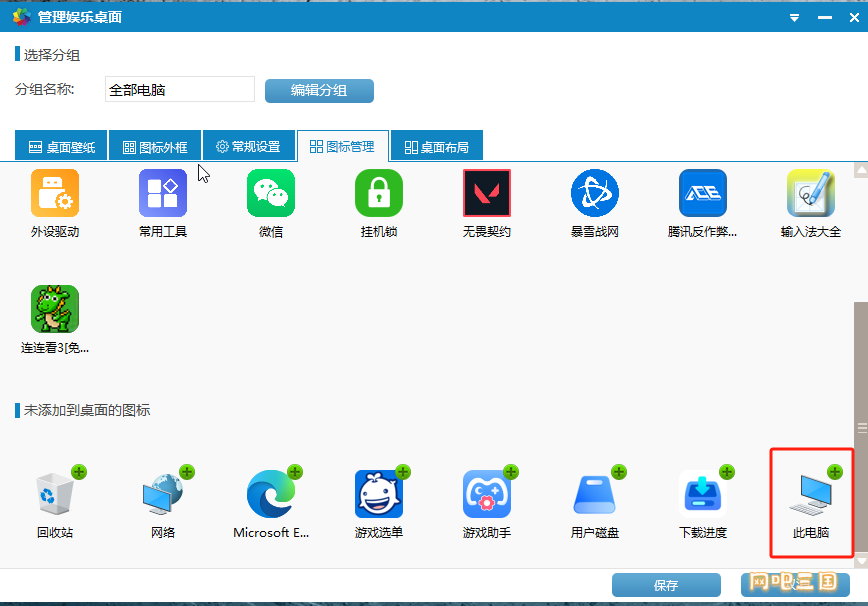Image resolution: width=868 pixels, height=606 pixels.
Task: Click the 游戏助手 icon
Action: point(487,494)
